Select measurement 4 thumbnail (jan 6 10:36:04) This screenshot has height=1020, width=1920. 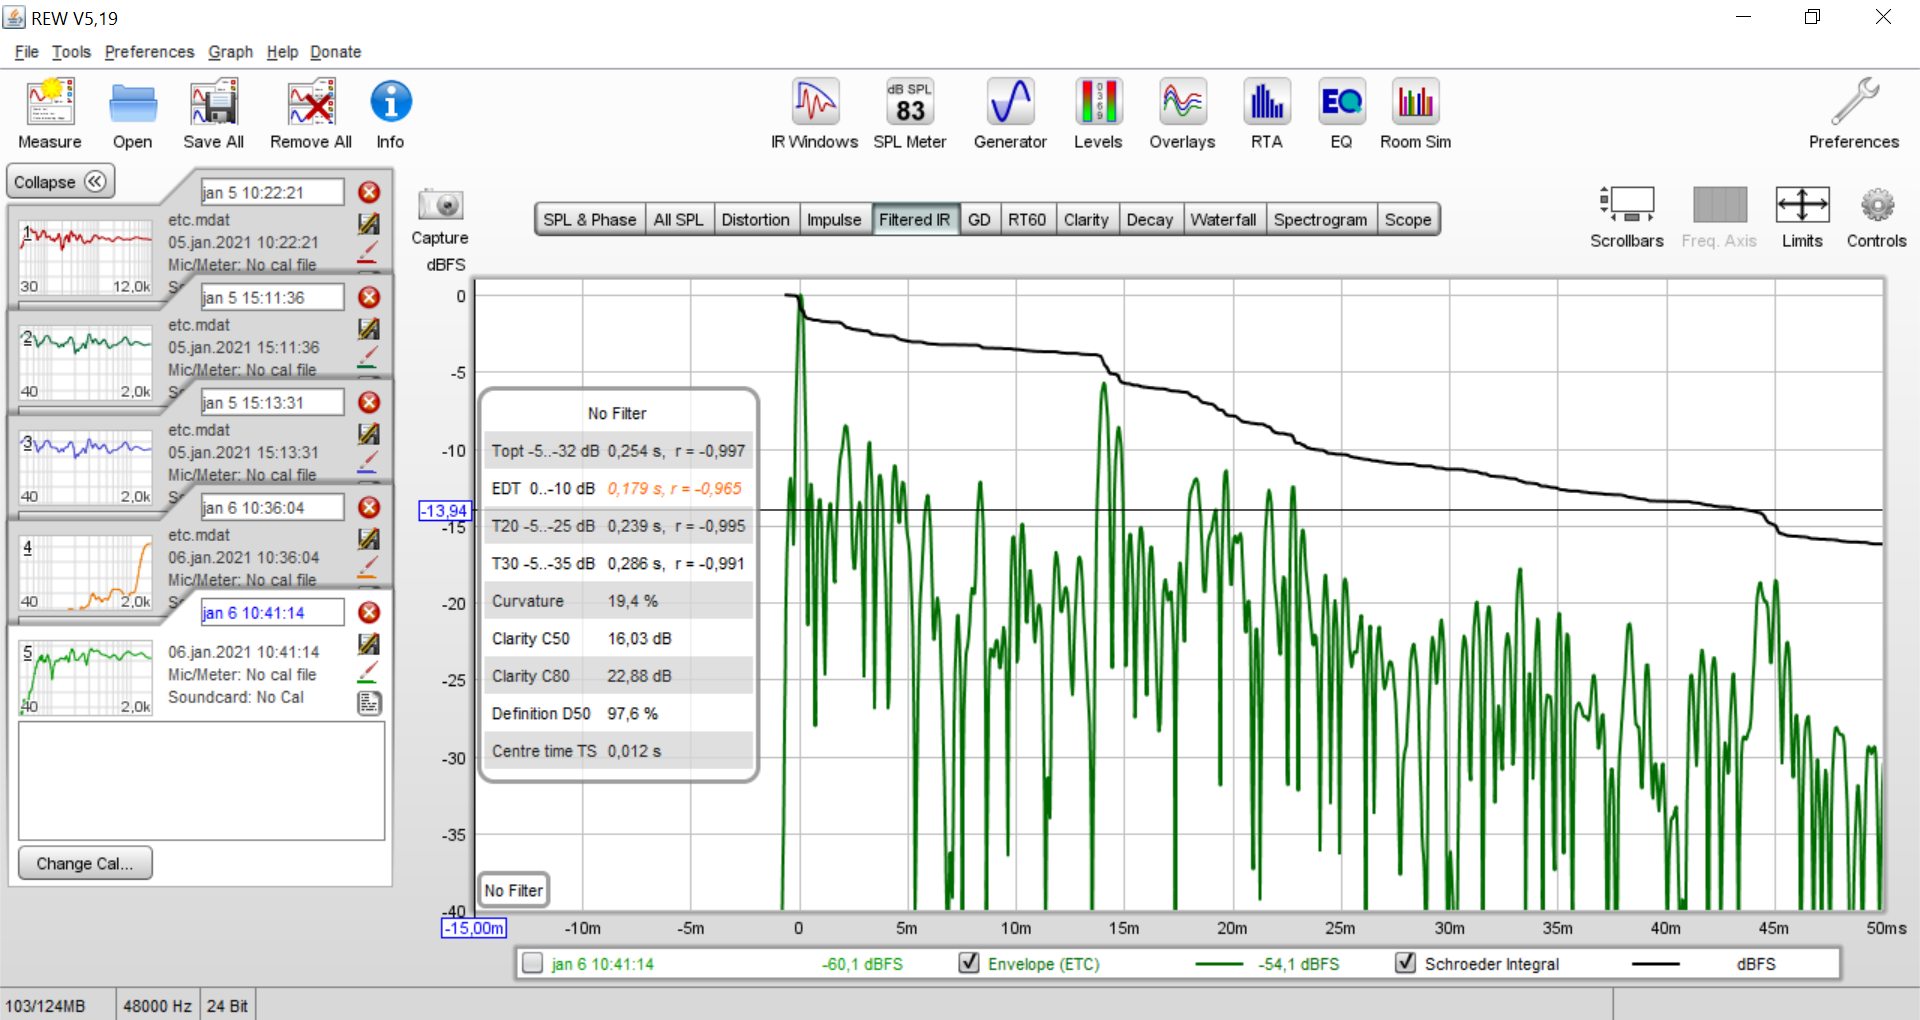click(86, 573)
